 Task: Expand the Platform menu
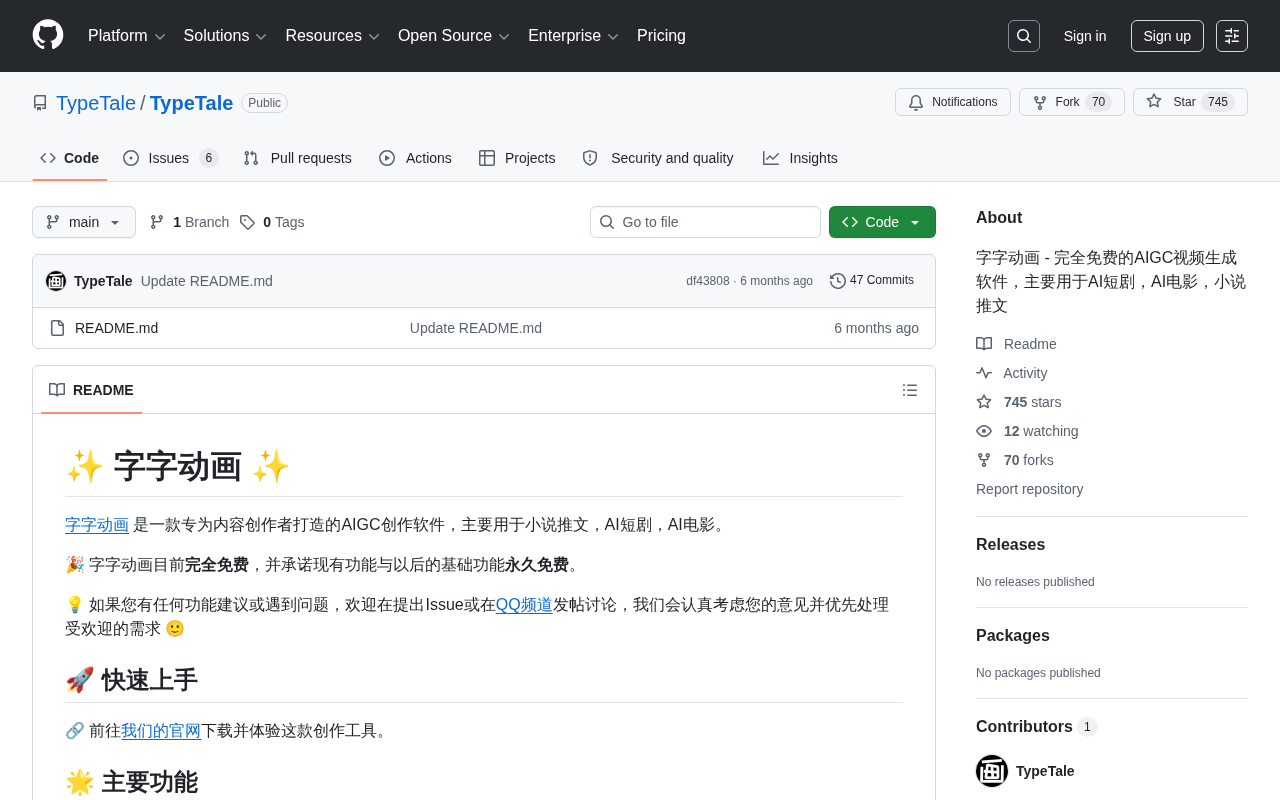pos(127,36)
